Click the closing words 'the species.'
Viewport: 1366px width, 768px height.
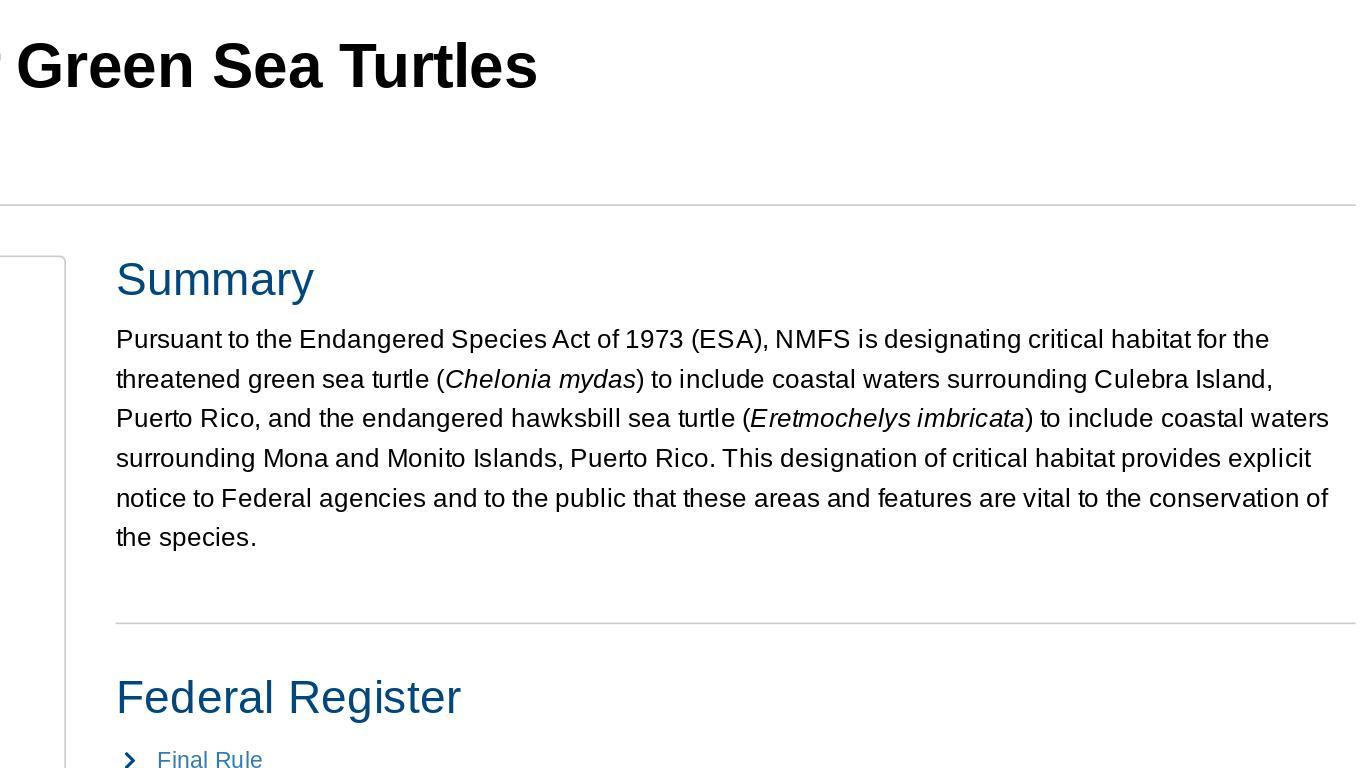coord(186,538)
